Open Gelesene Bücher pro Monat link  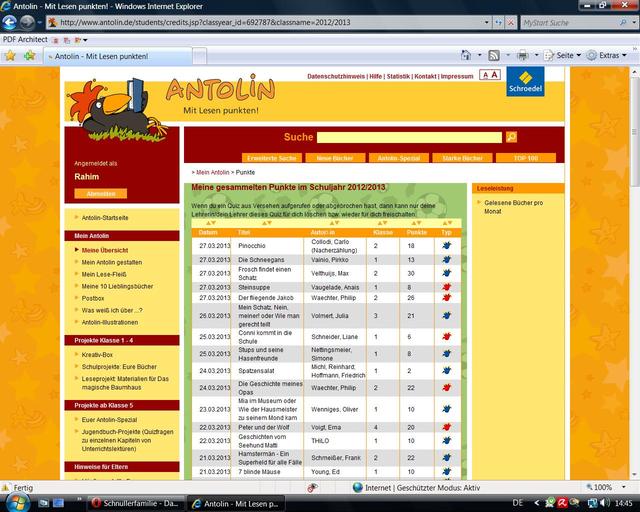[513, 207]
